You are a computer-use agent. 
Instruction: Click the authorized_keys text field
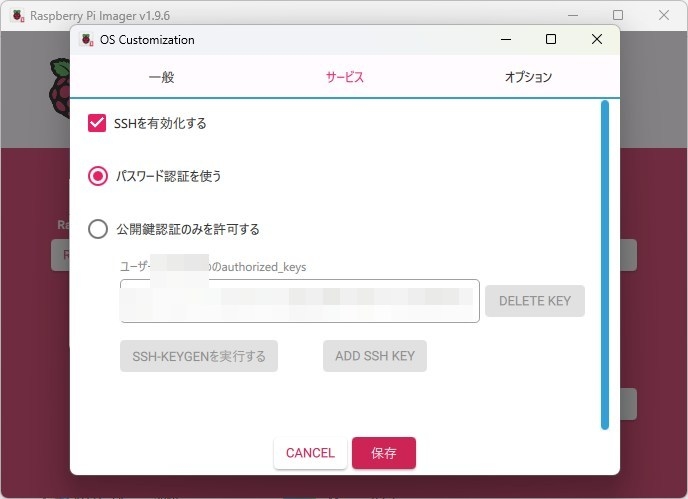[x=300, y=301]
